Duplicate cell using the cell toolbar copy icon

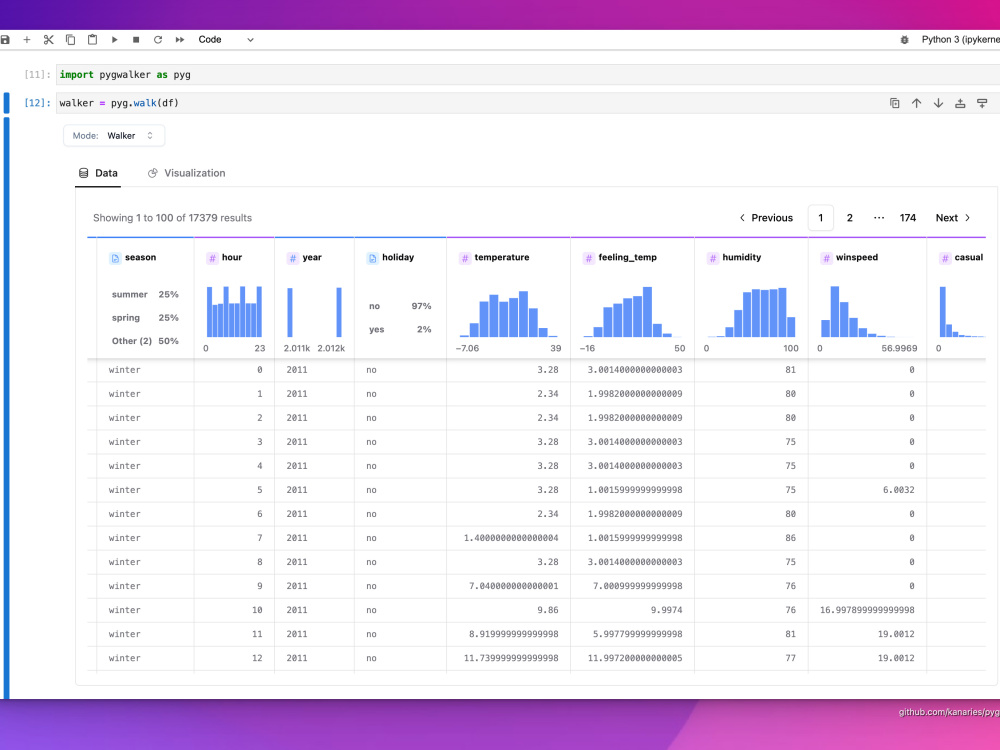895,103
